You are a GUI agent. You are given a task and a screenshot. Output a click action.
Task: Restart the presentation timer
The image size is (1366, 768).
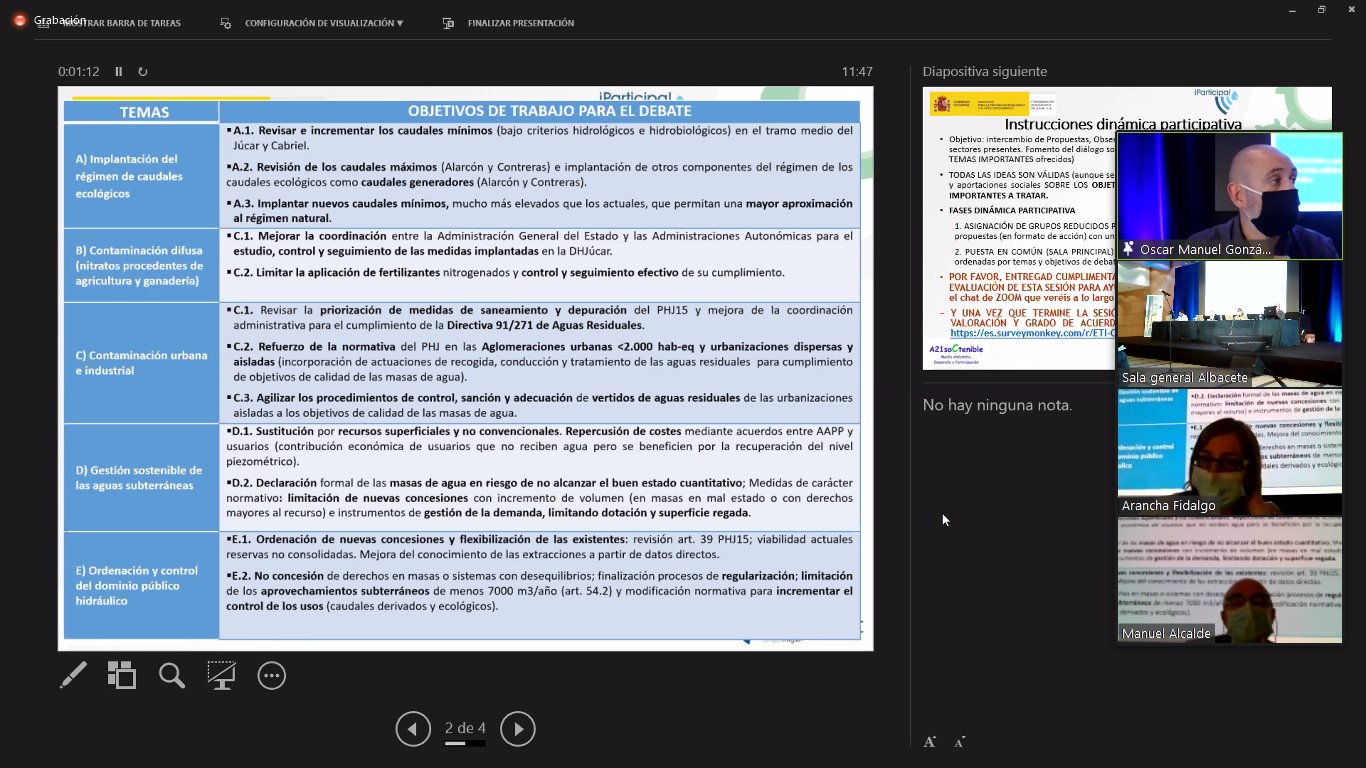143,72
